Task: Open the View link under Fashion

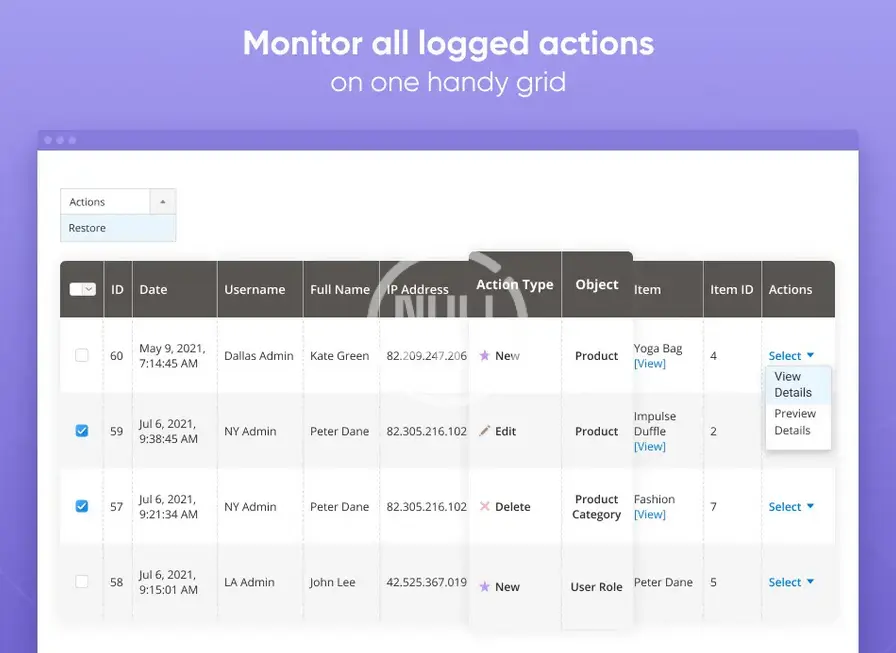Action: point(649,515)
